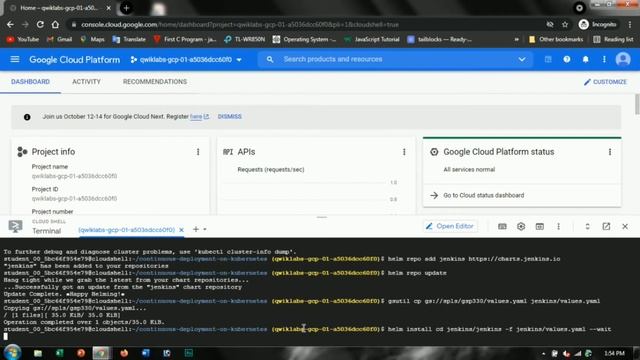Image resolution: width=640 pixels, height=360 pixels.
Task: Click the Project name value text
Action: tap(74, 176)
